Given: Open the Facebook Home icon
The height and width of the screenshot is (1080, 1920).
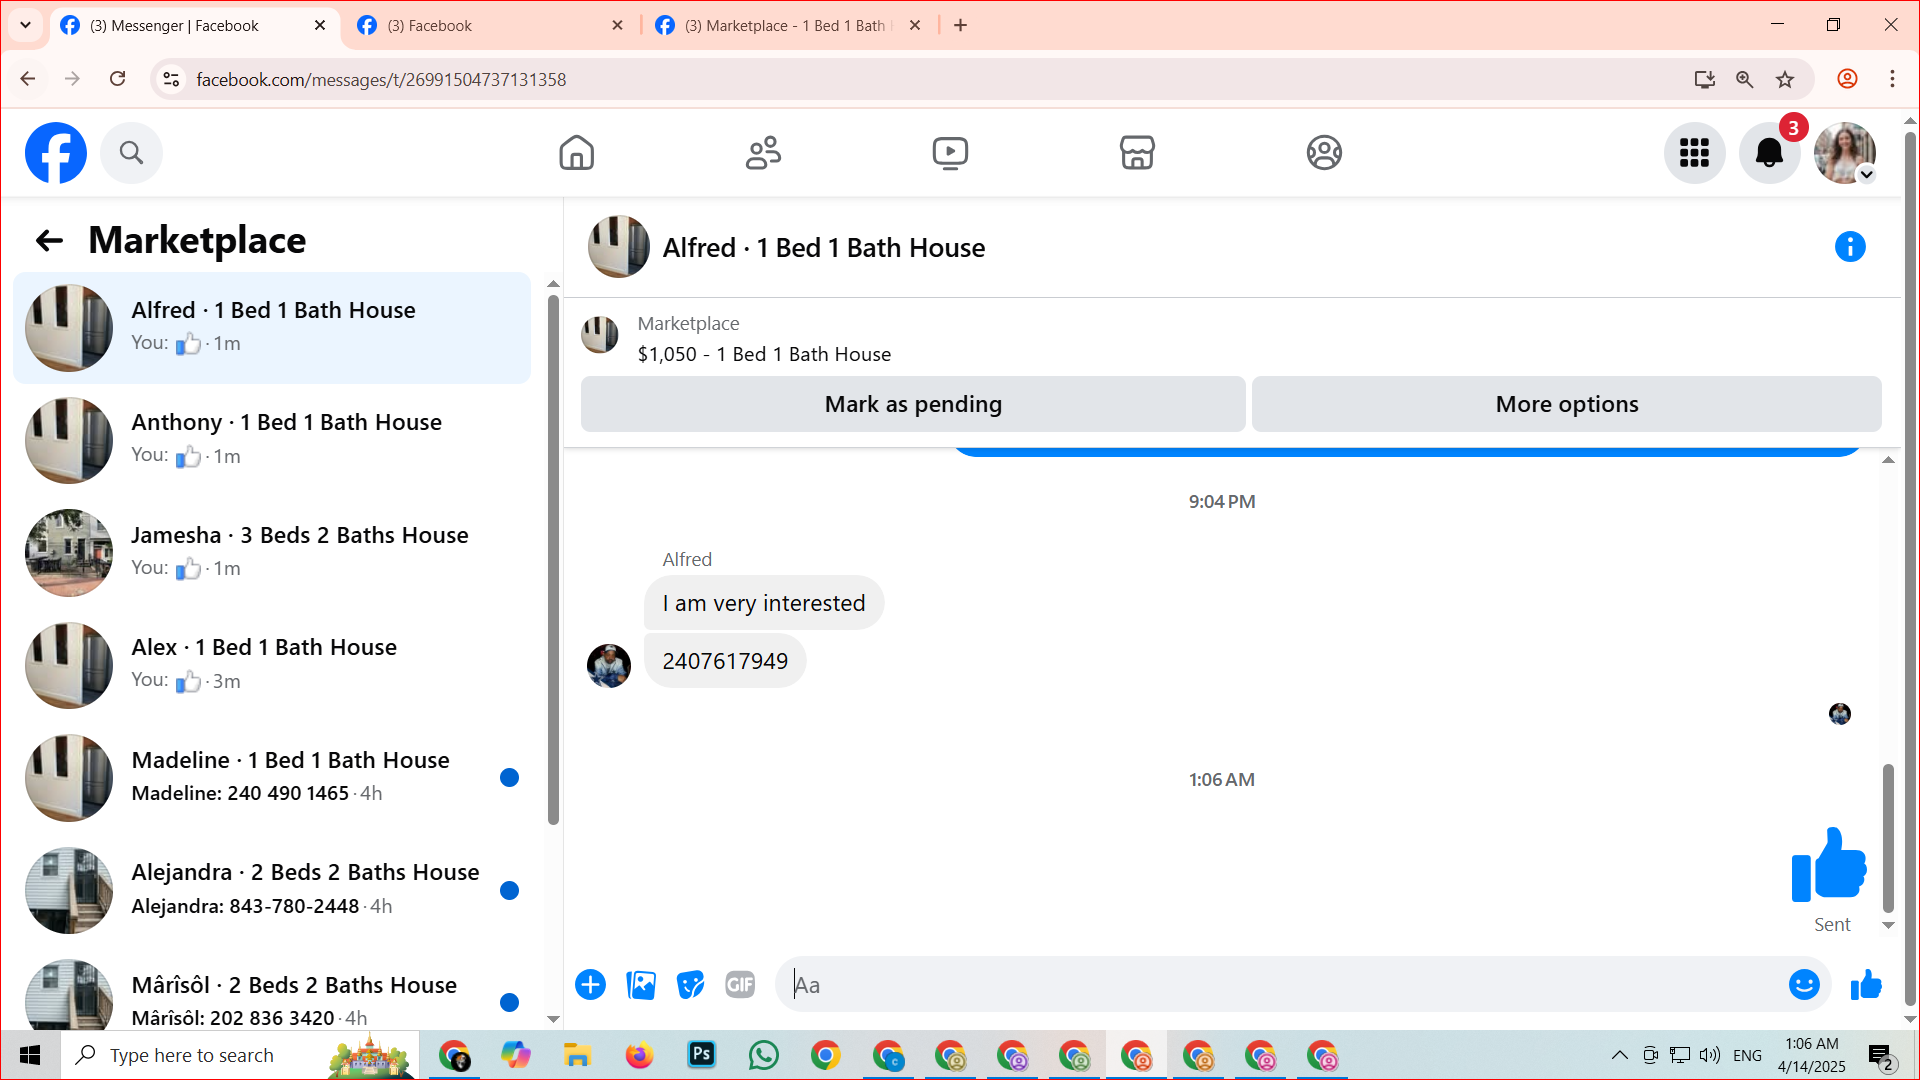Looking at the screenshot, I should point(576,153).
